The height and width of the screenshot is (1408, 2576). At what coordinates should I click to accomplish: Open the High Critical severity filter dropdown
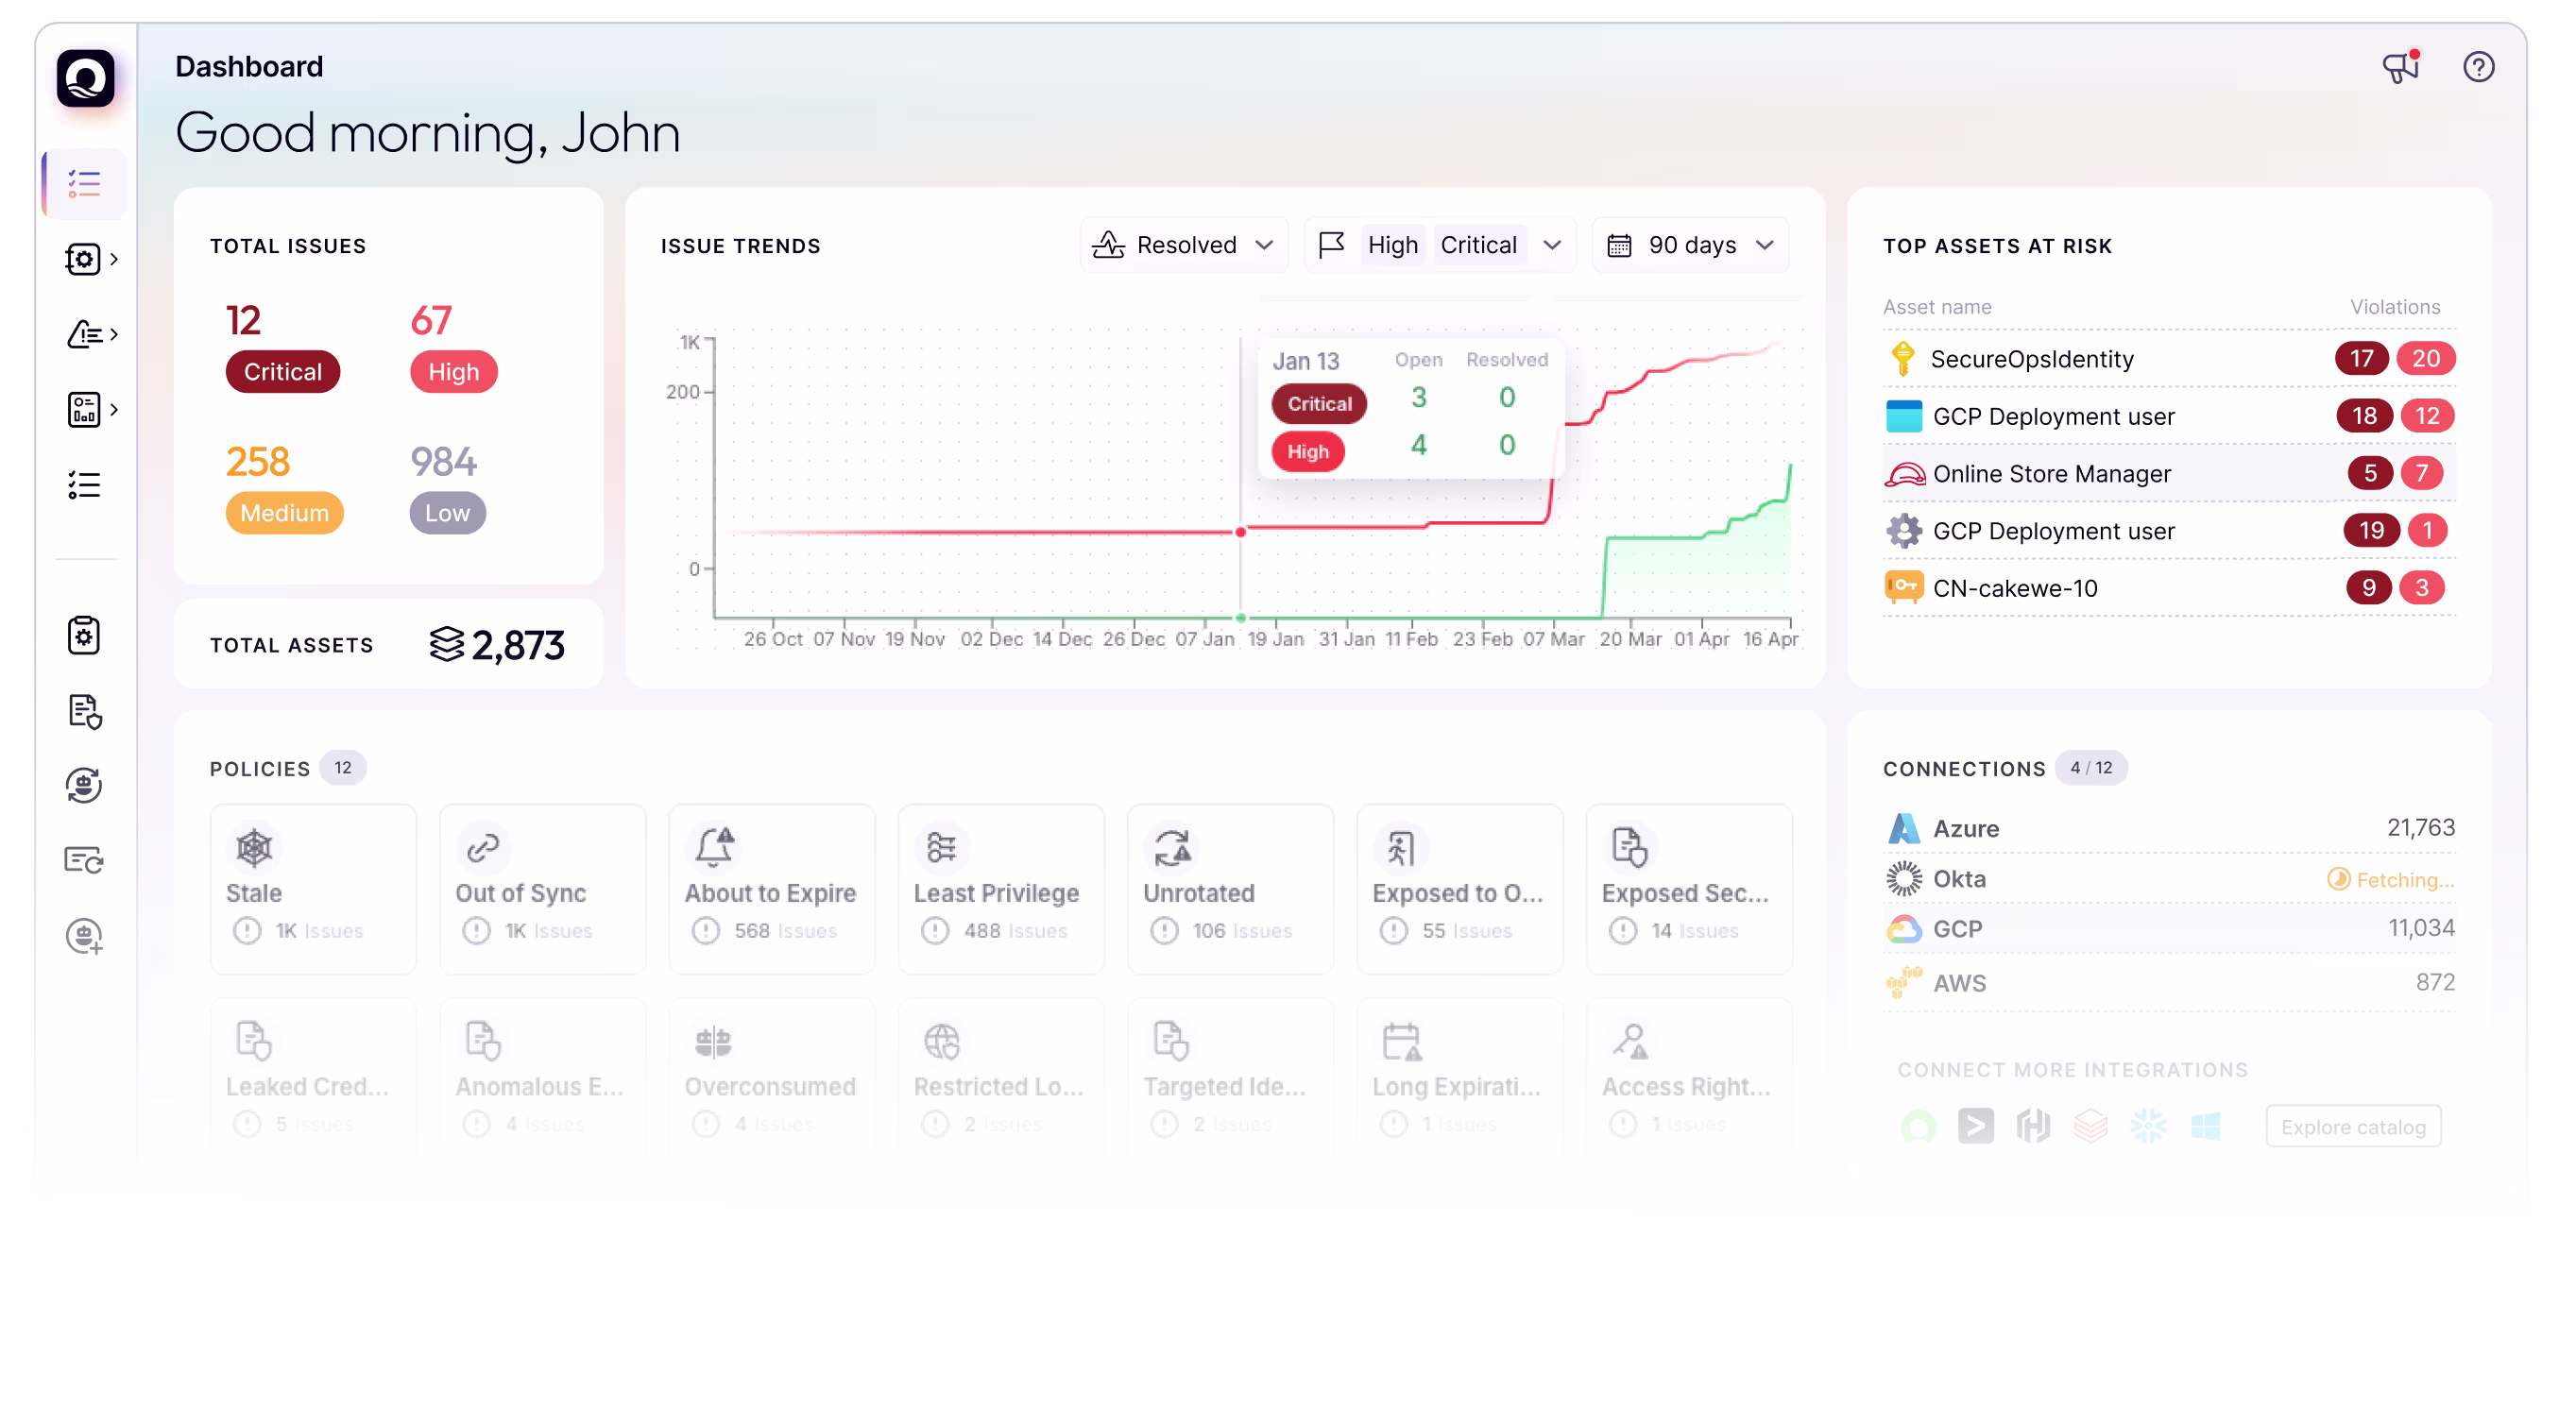pos(1439,245)
